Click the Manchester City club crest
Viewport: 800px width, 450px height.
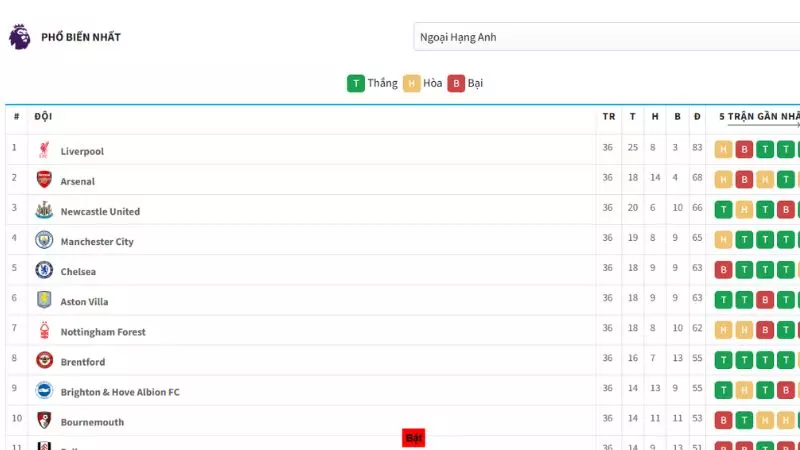point(44,240)
